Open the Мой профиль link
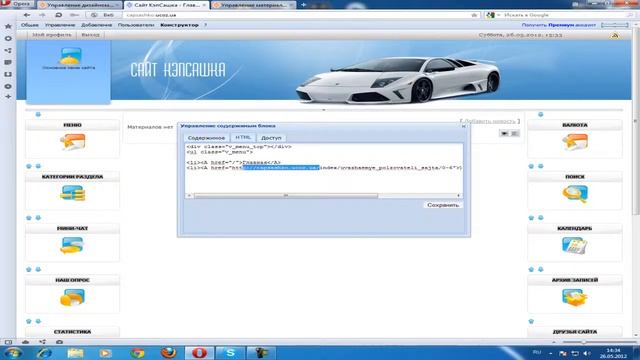The image size is (640, 360). click(51, 35)
